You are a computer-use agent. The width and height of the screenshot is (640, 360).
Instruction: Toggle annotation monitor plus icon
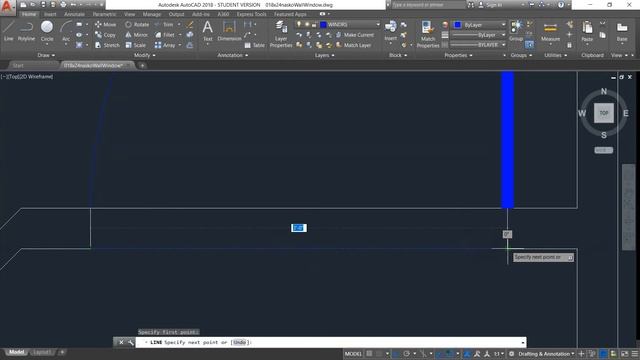[x=582, y=353]
